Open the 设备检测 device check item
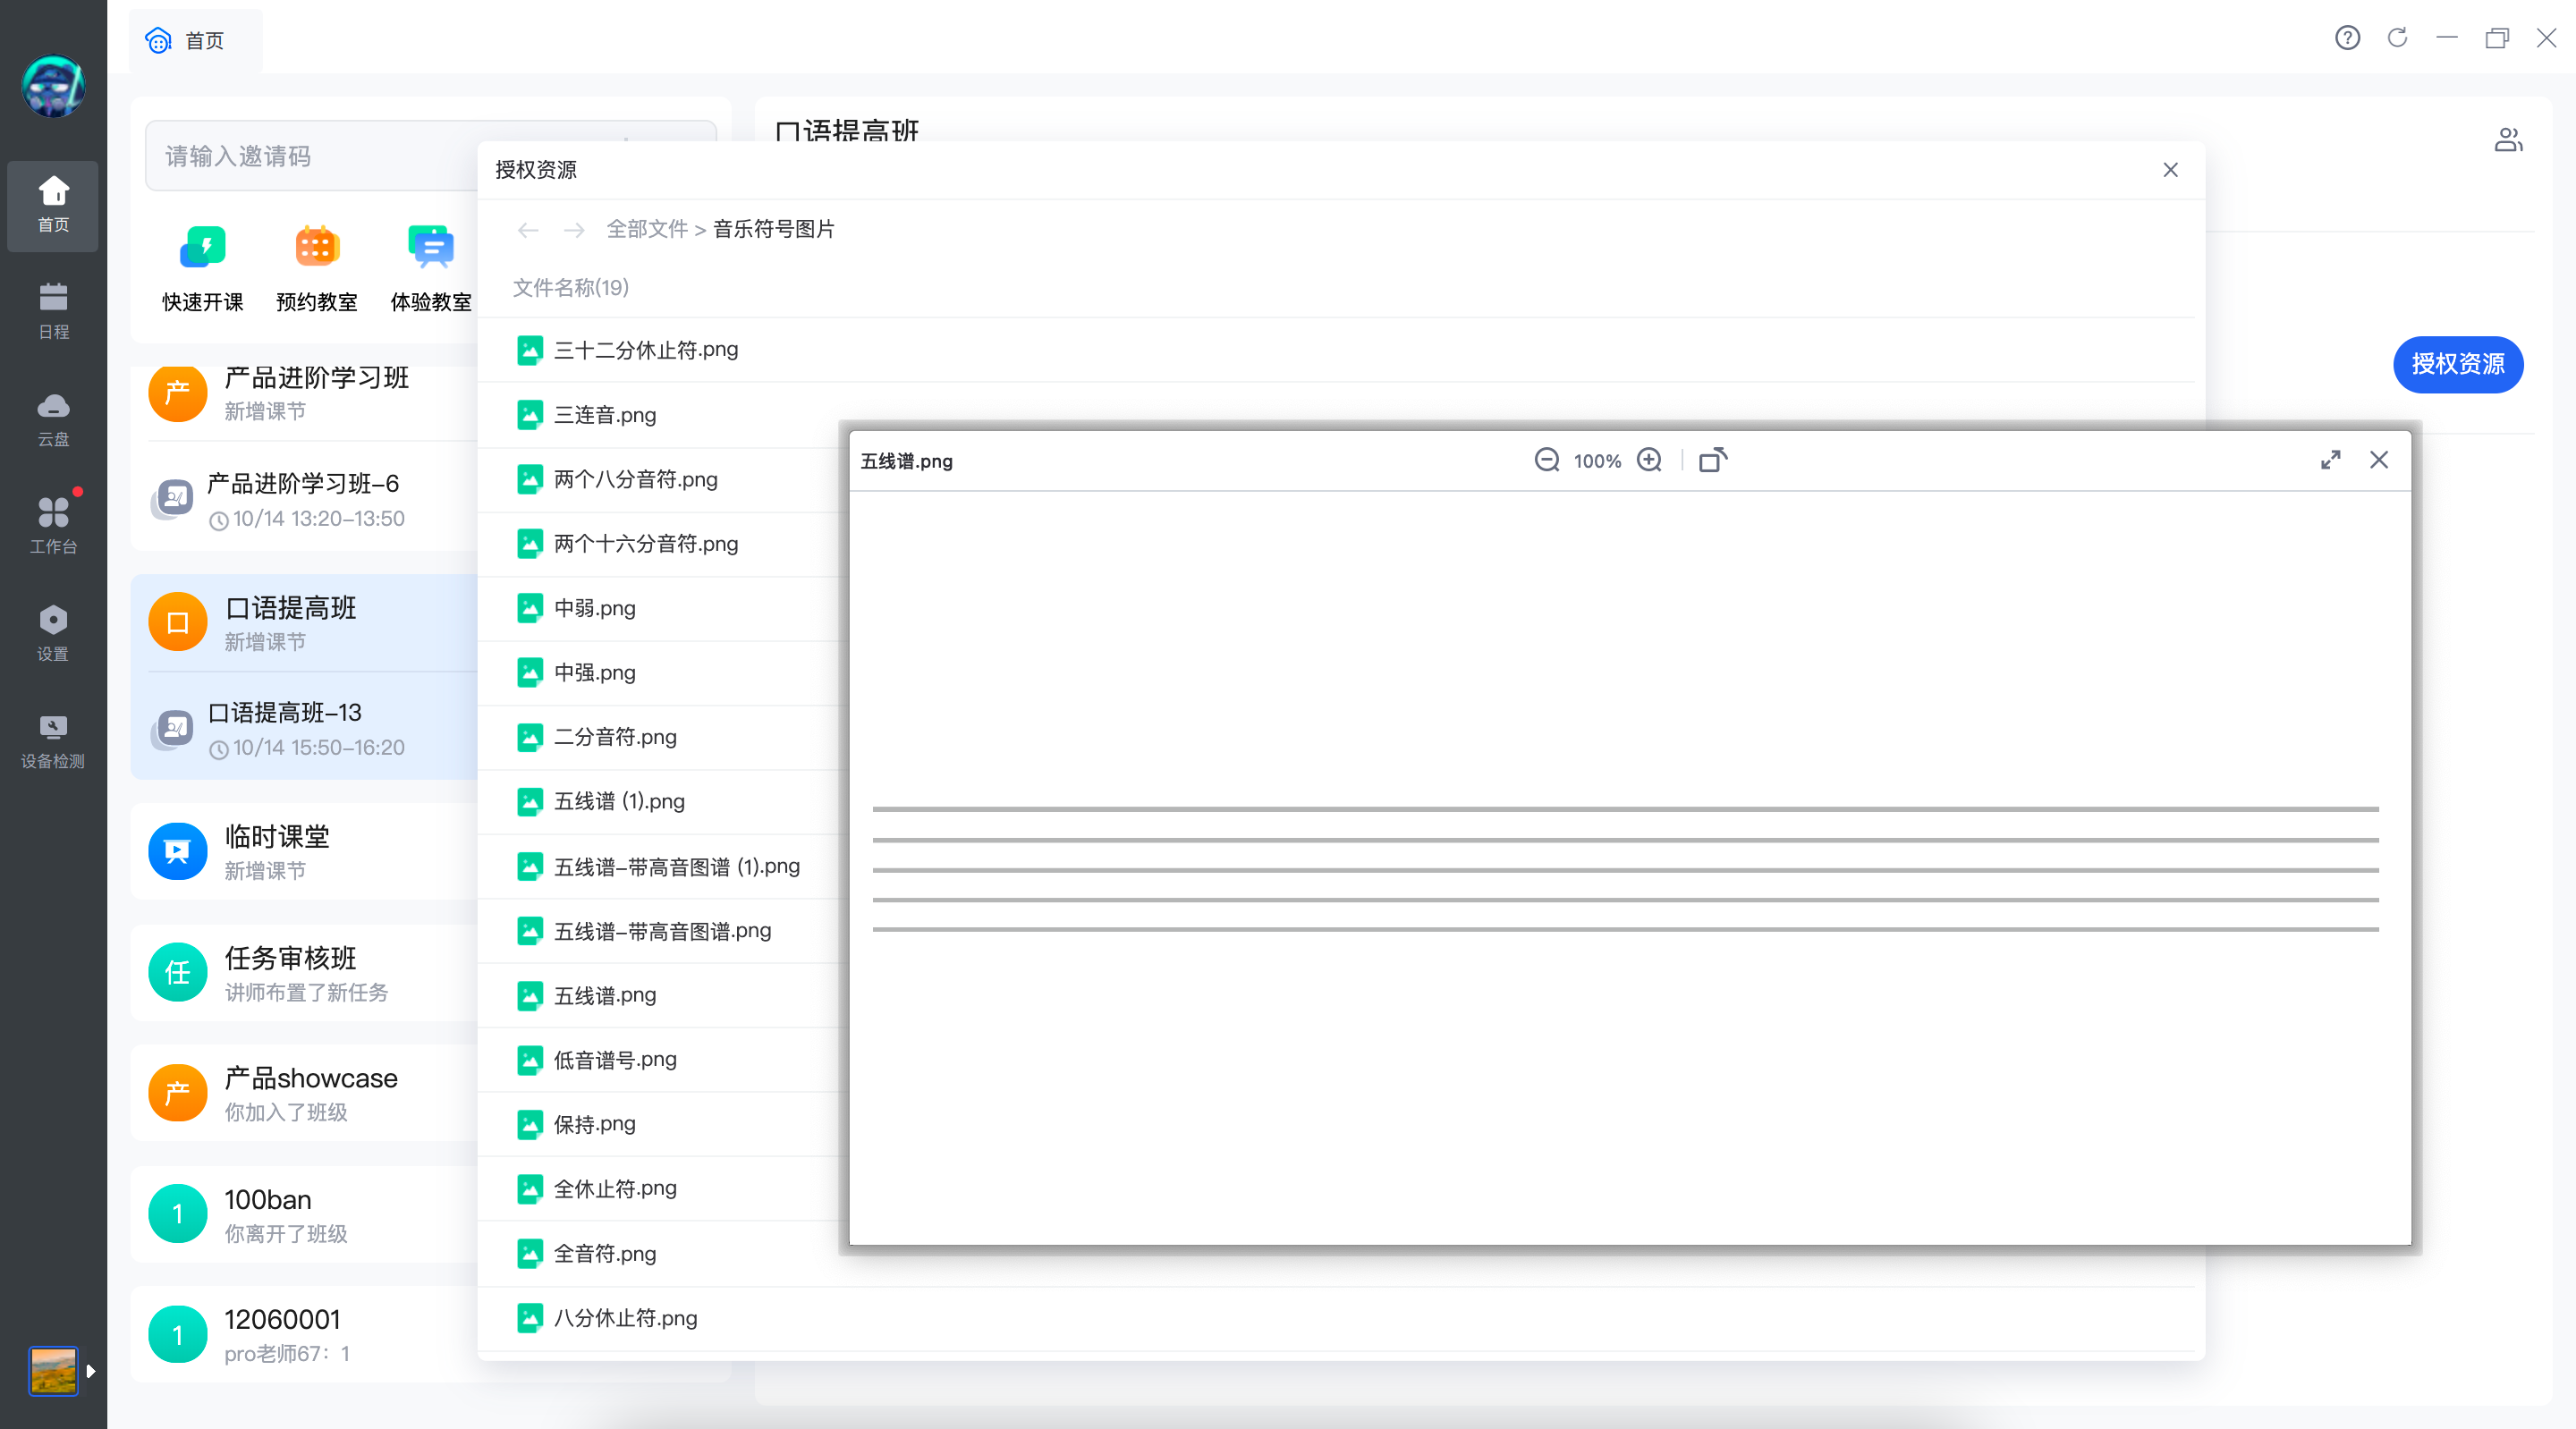This screenshot has width=2576, height=1429. click(x=53, y=741)
